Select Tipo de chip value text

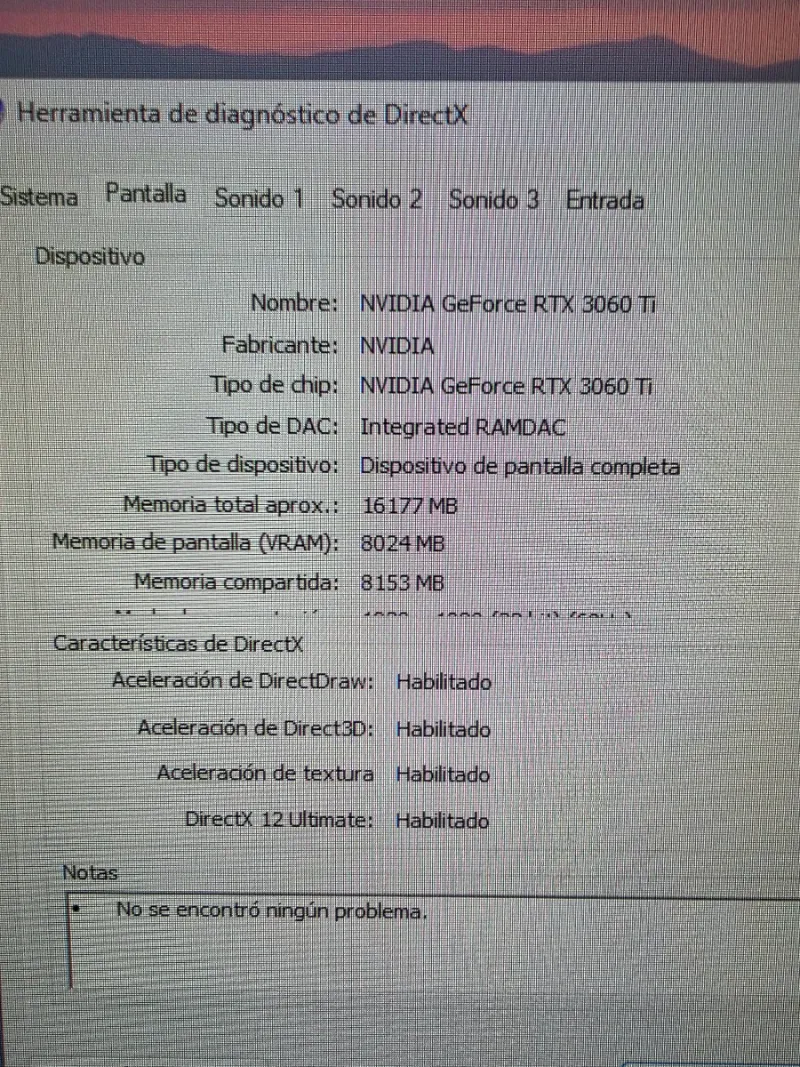click(507, 387)
